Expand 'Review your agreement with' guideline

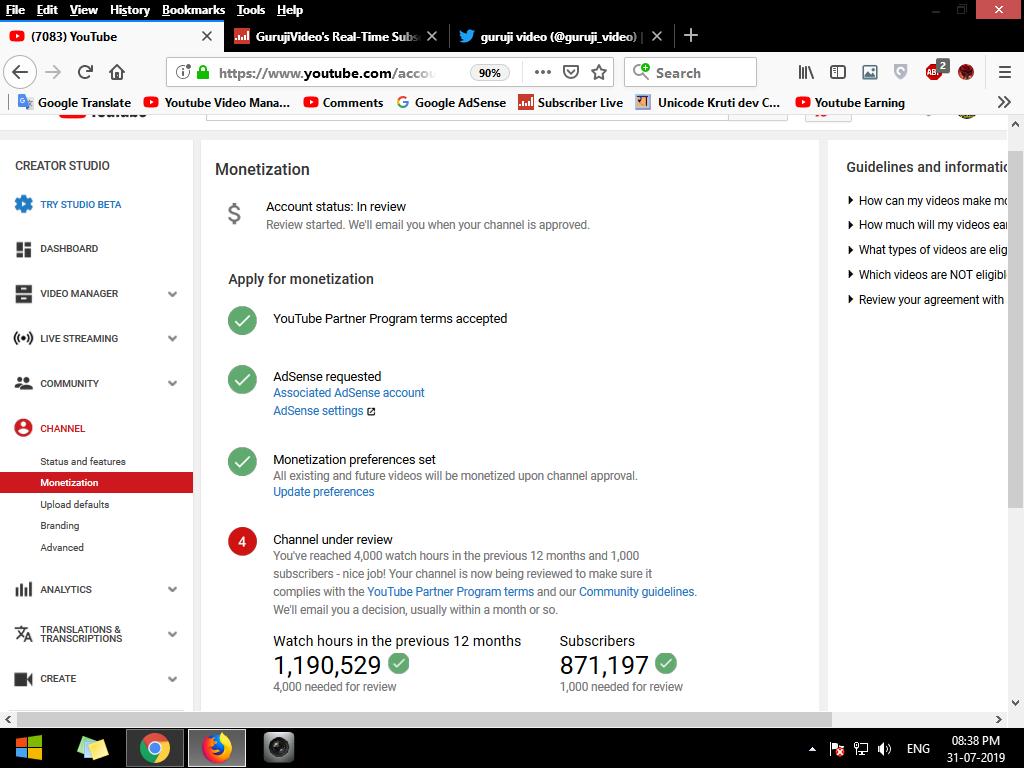pos(925,299)
